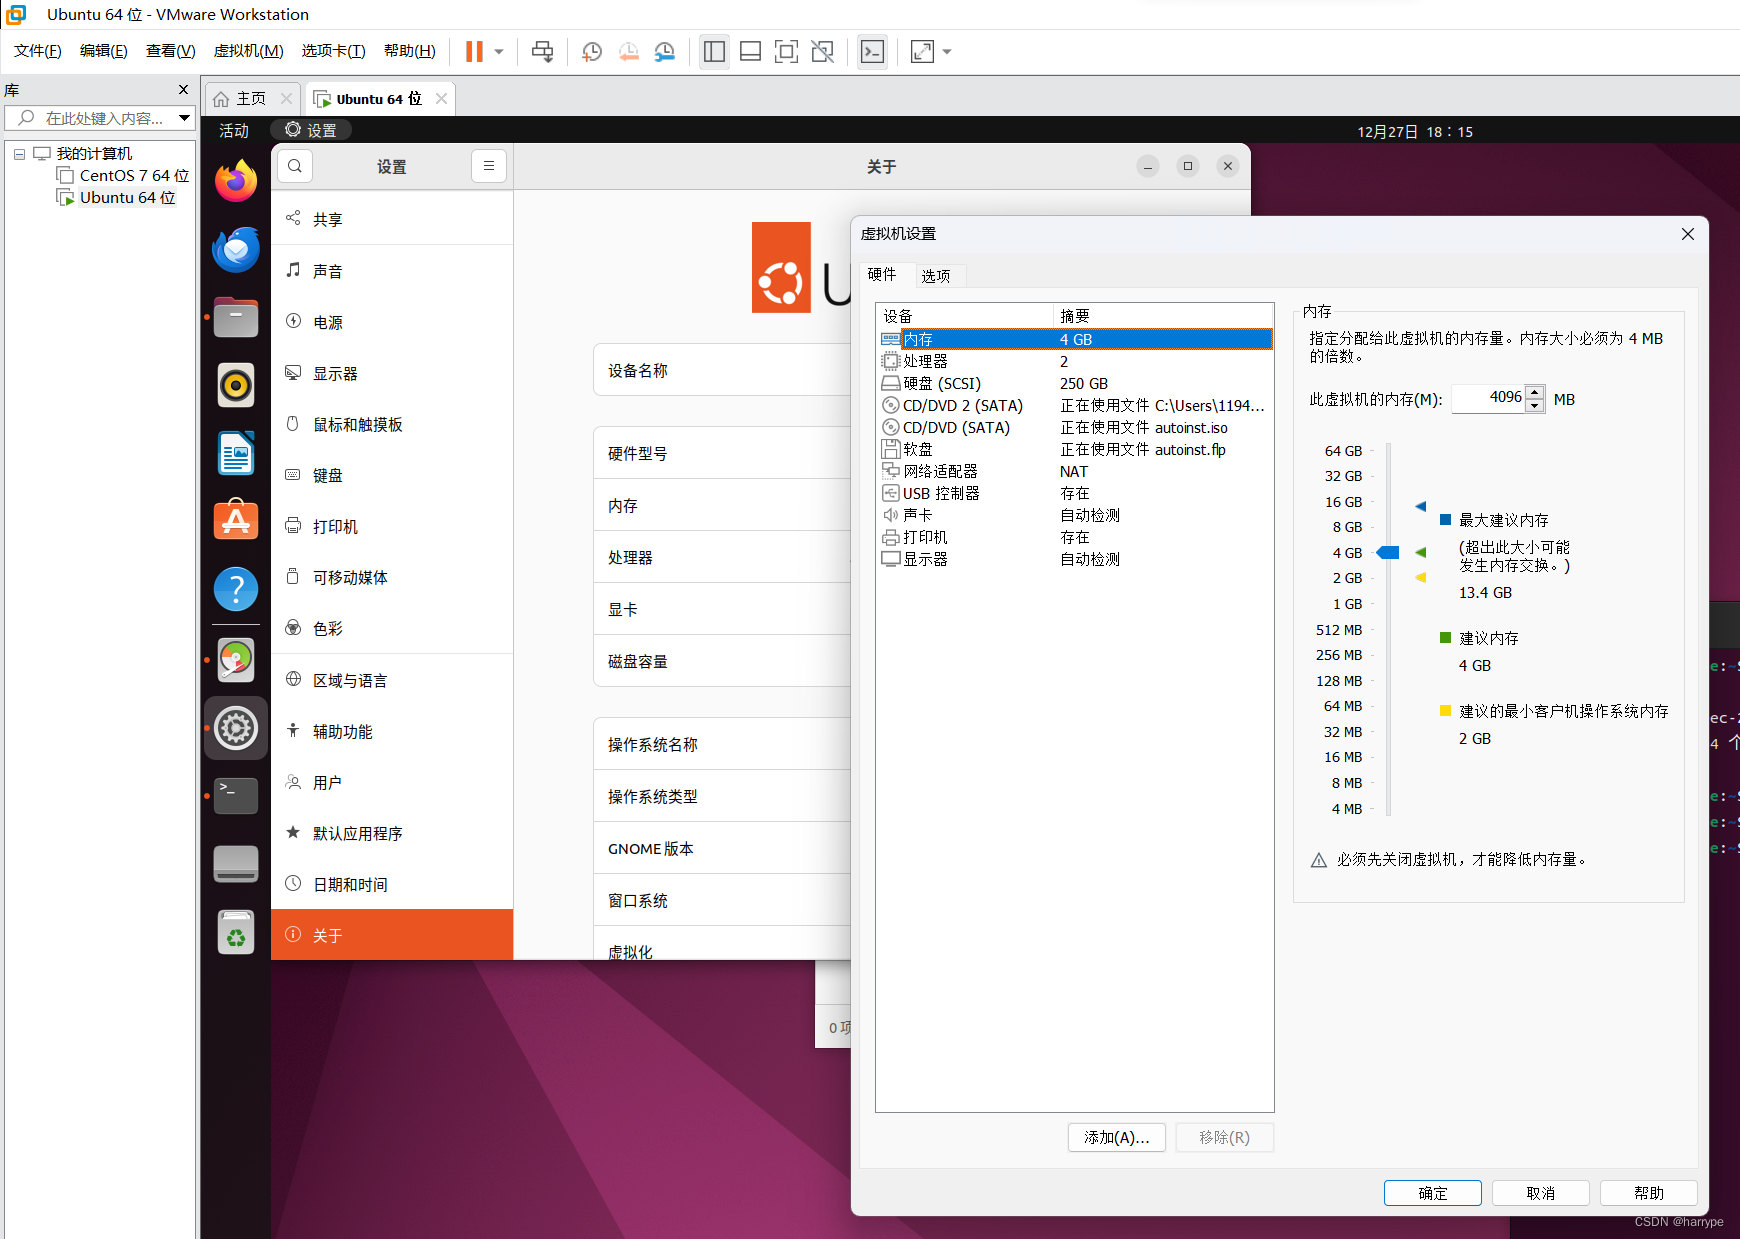Viewport: 1740px width, 1239px height.
Task: Open the Trash dock icon
Action: (236, 932)
